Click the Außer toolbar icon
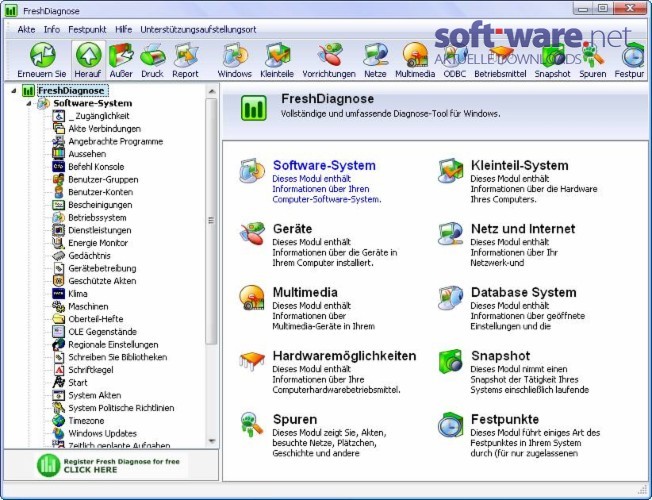652x500 pixels. 121,54
